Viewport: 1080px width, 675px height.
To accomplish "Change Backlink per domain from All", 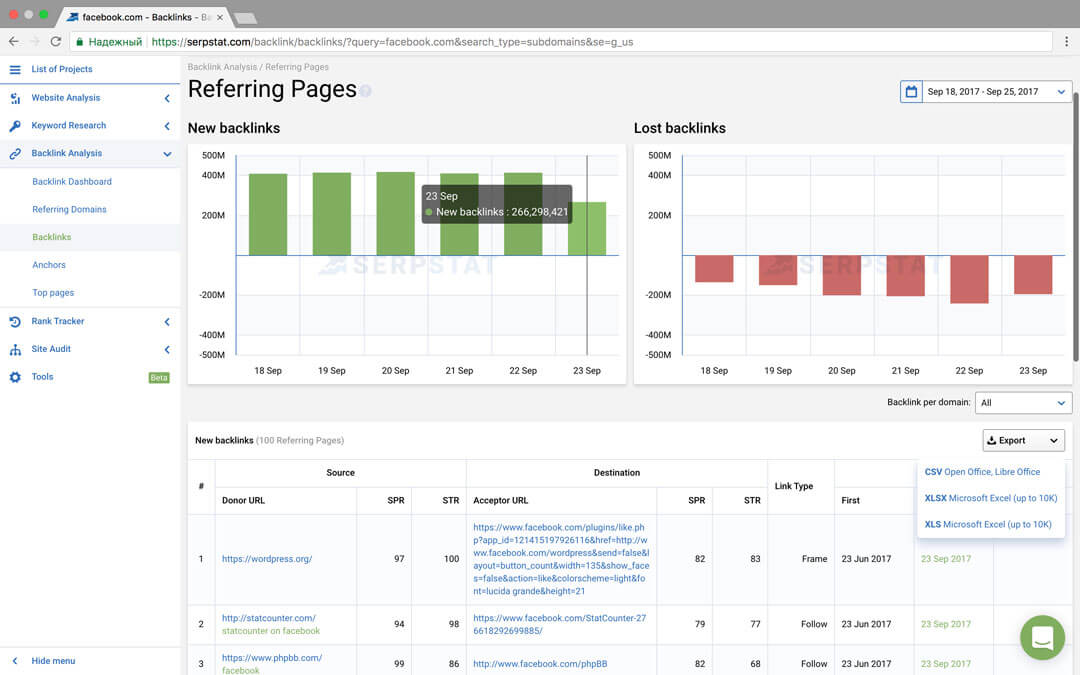I will click(1023, 403).
